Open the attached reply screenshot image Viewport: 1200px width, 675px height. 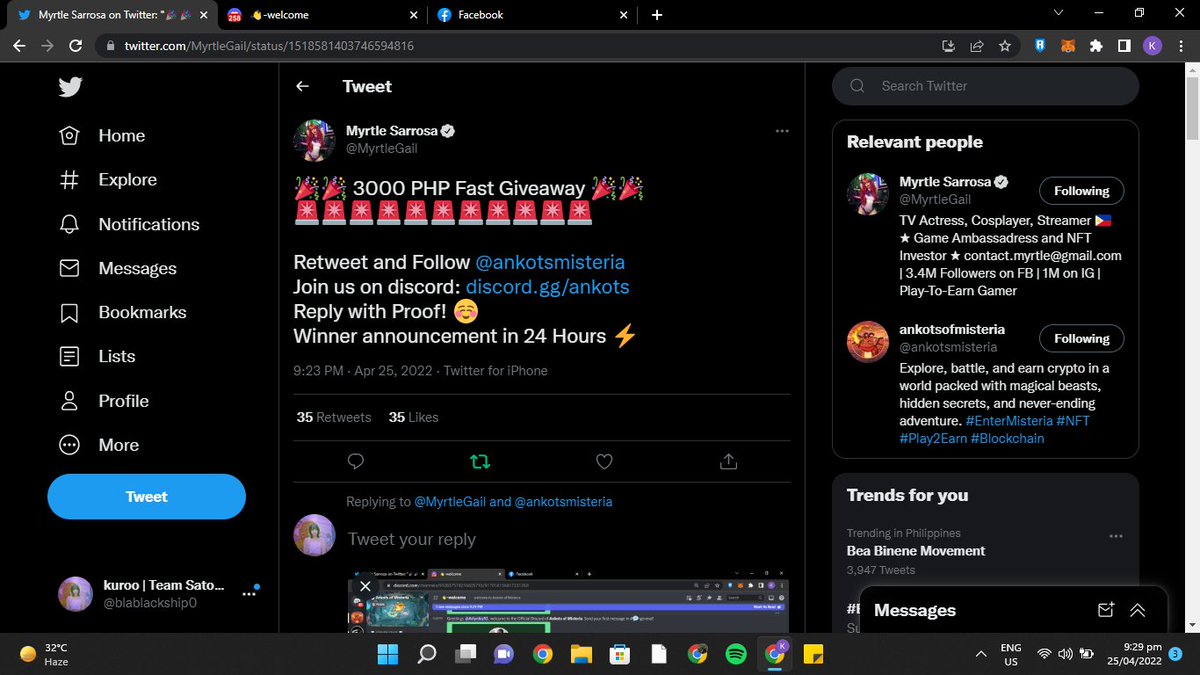tap(568, 602)
